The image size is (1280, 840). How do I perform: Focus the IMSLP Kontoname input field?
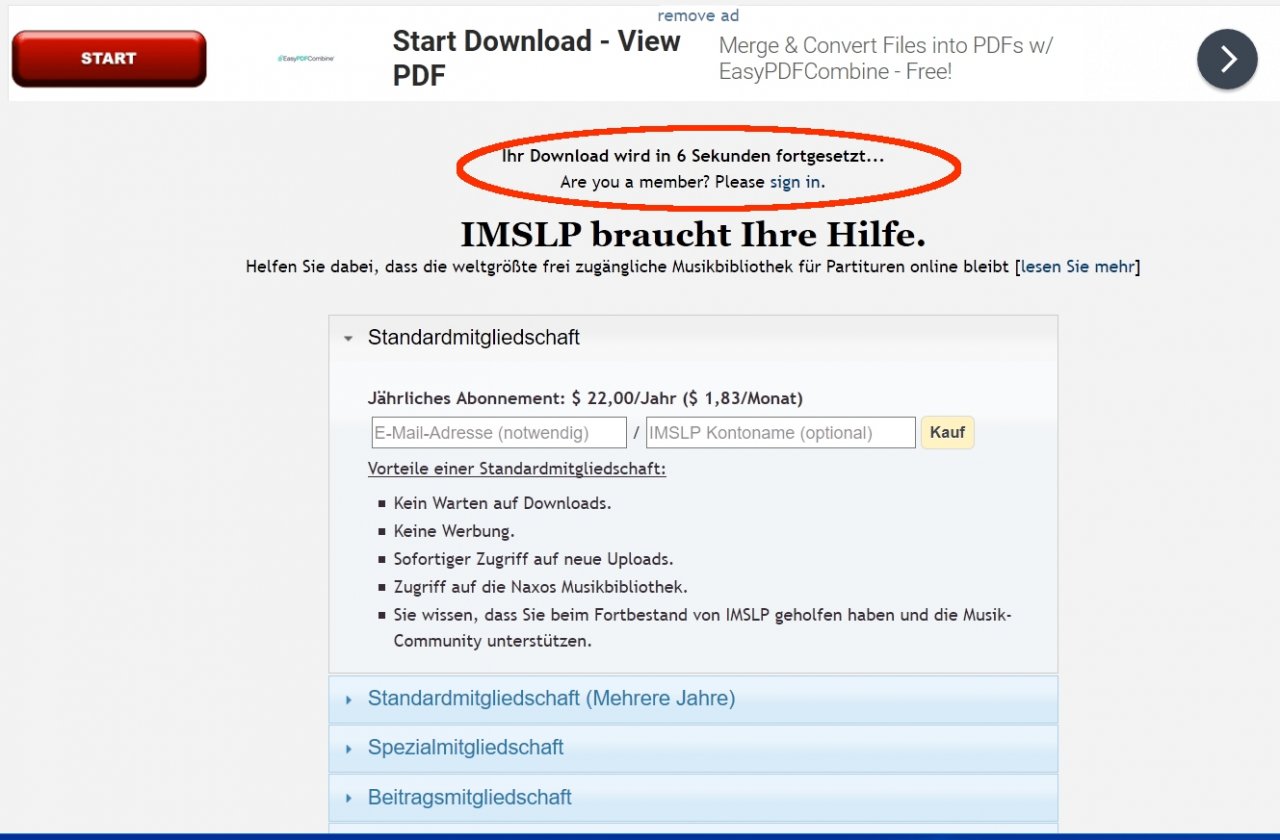click(x=781, y=433)
